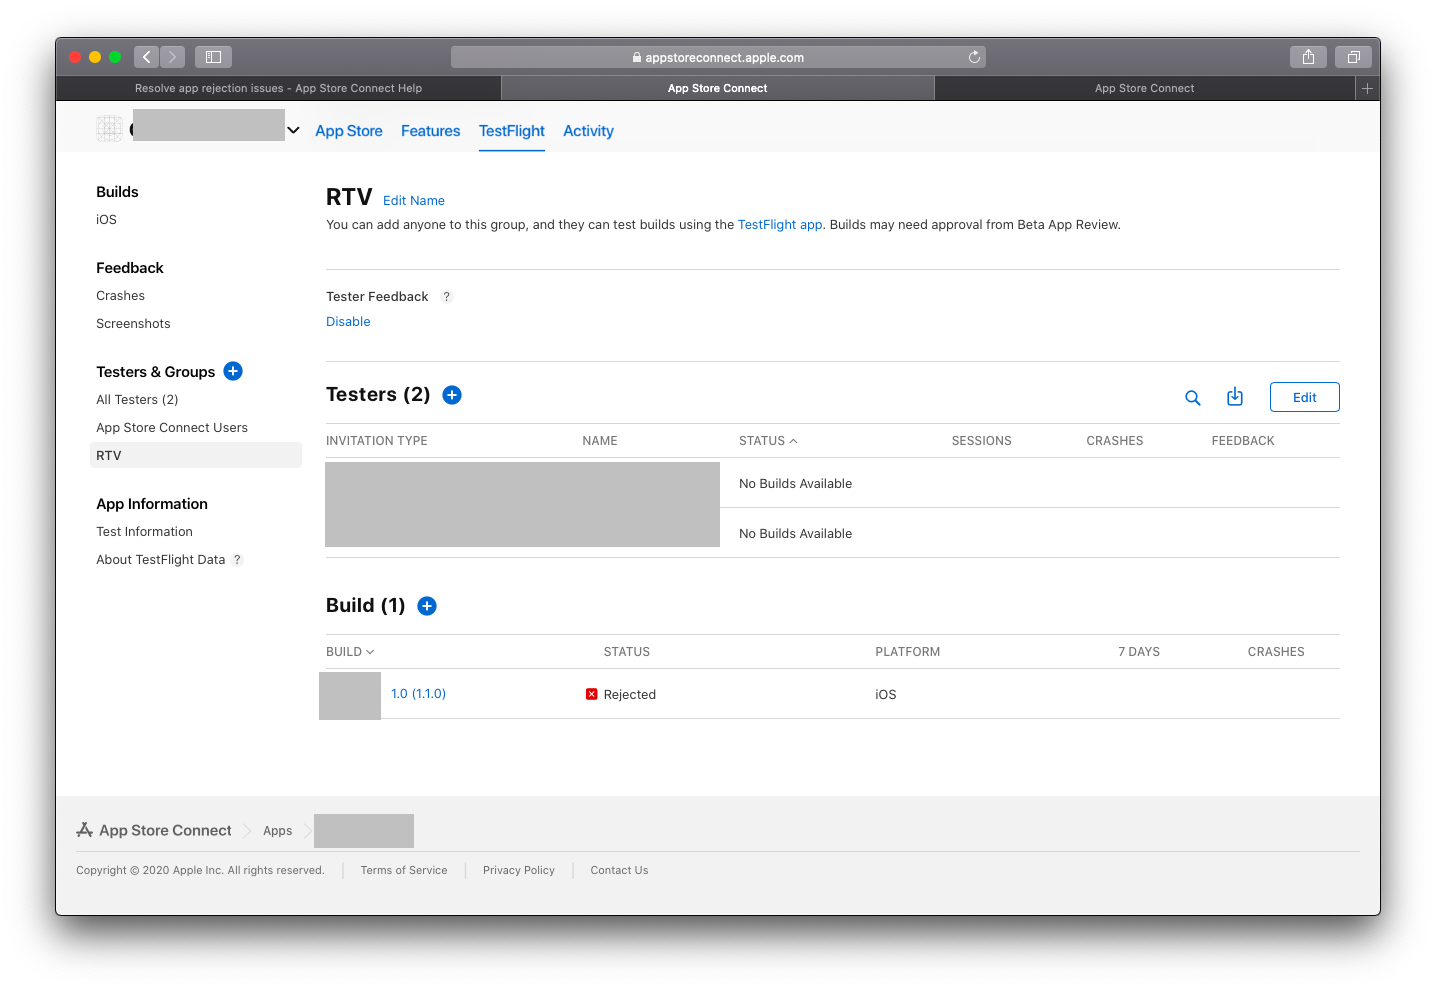Open All Testers (2)
This screenshot has width=1436, height=989.
[x=137, y=400]
